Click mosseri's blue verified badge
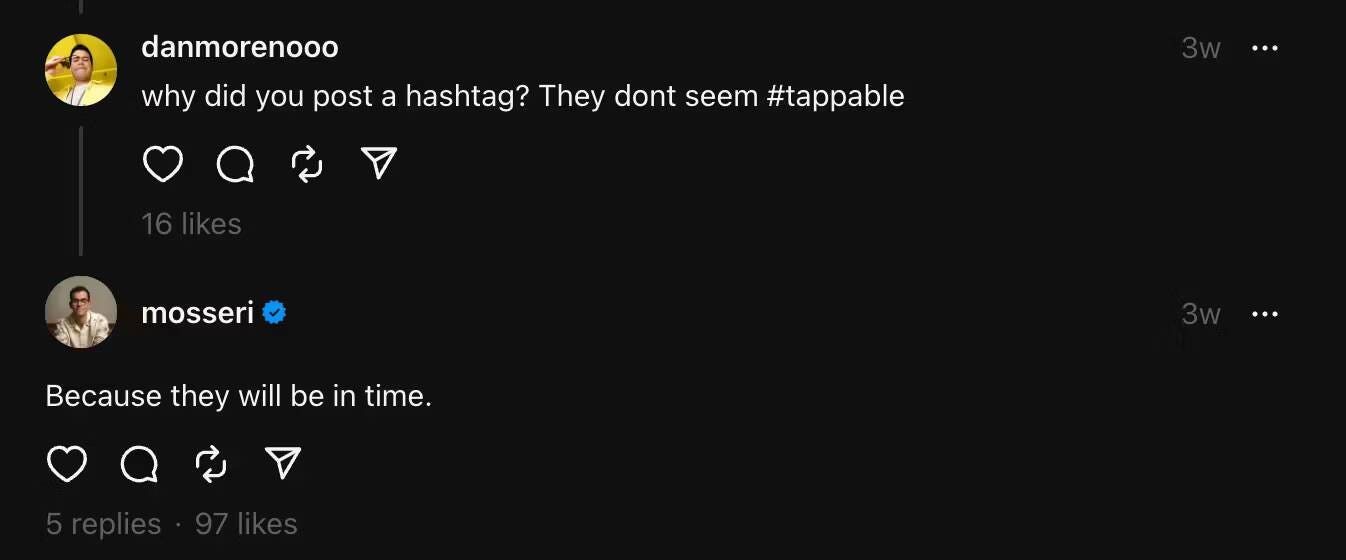The height and width of the screenshot is (560, 1346). click(274, 313)
